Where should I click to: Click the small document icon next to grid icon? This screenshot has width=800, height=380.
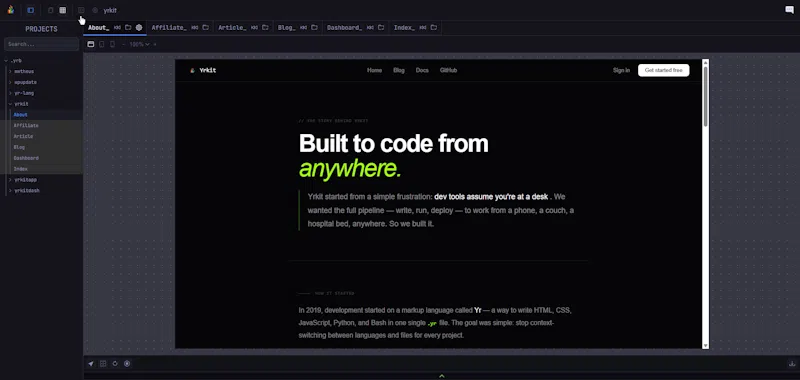tap(50, 10)
